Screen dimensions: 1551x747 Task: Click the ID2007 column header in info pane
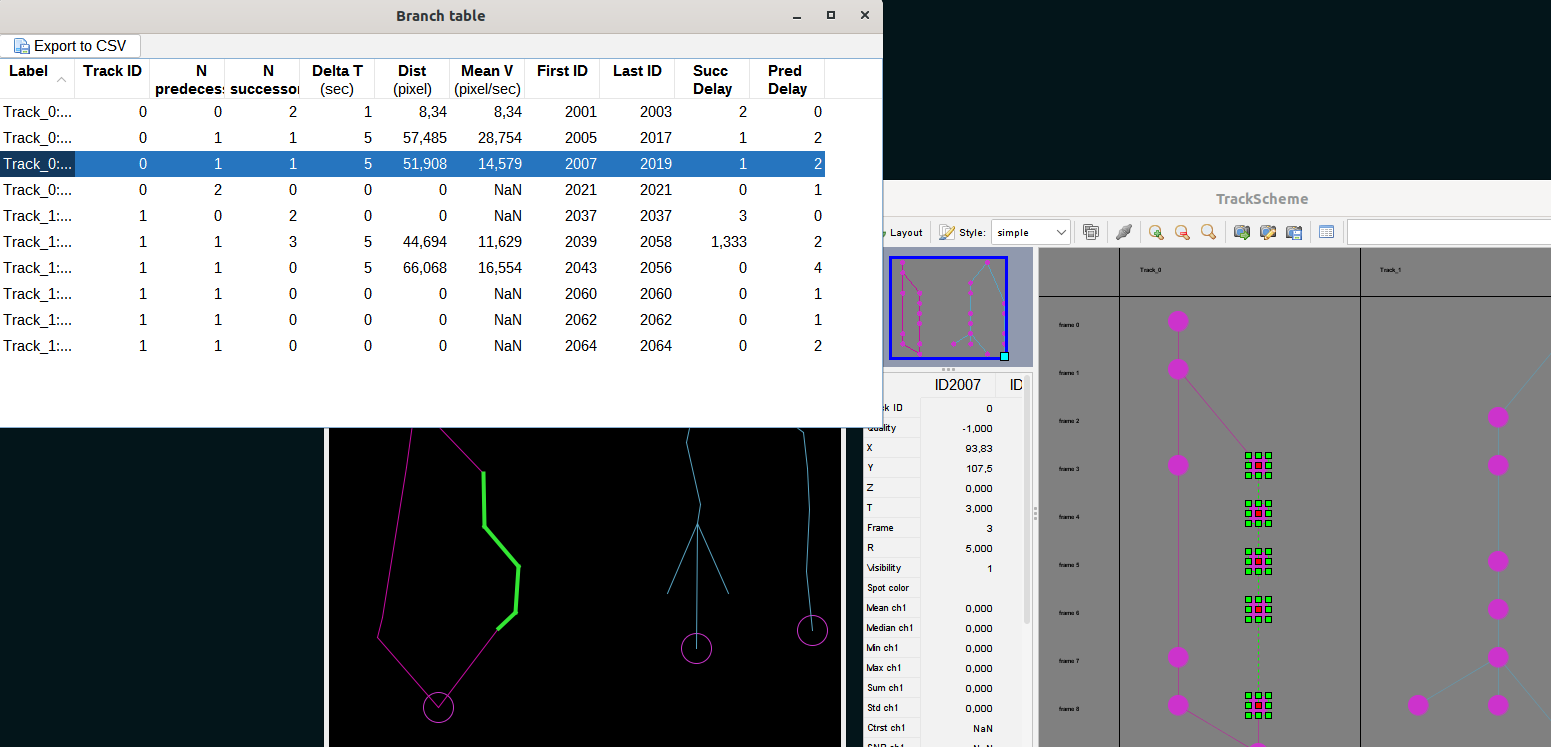click(957, 385)
